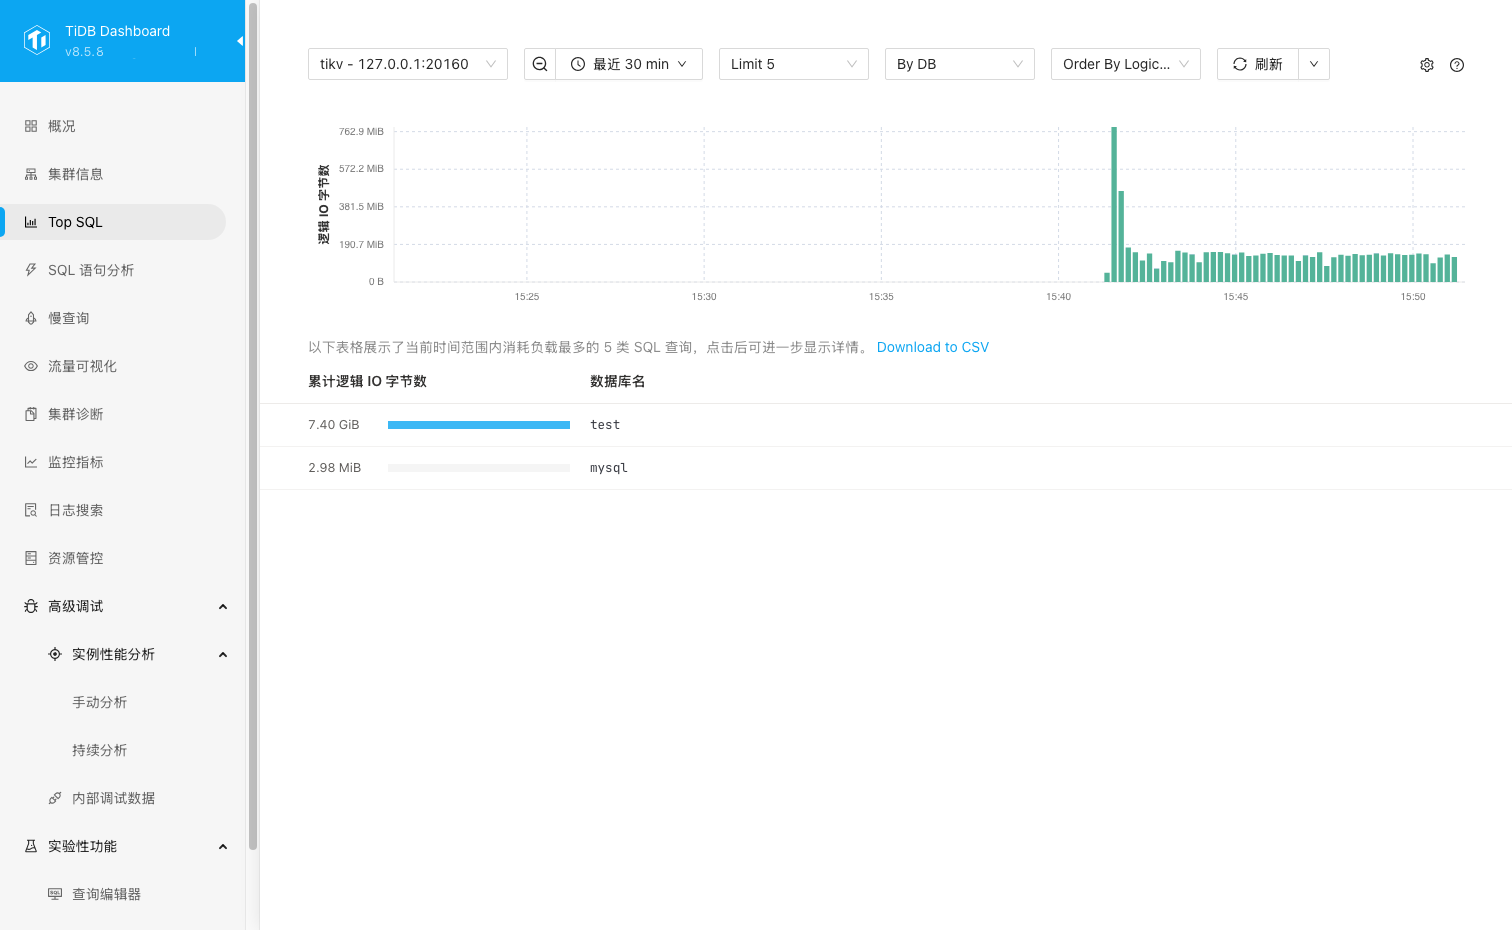
Task: Open the Limit 5 dropdown
Action: click(x=793, y=63)
